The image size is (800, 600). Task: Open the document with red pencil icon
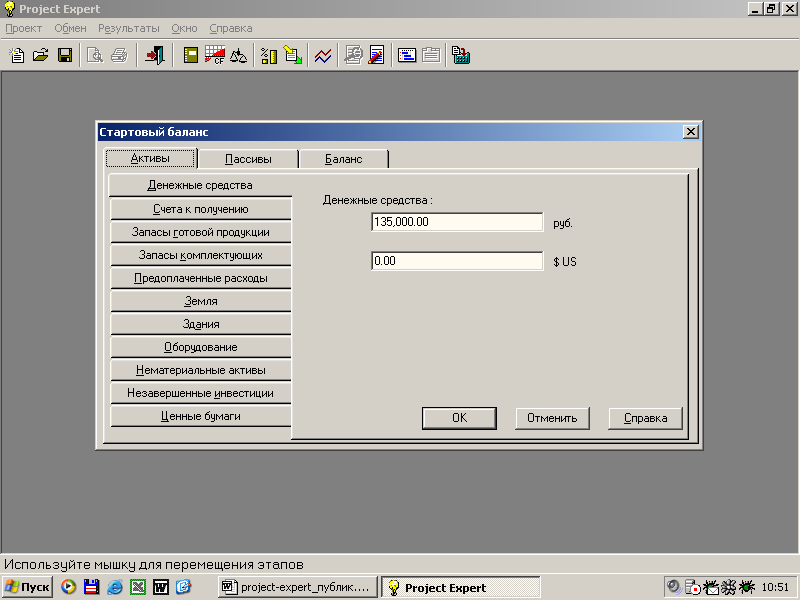click(377, 55)
